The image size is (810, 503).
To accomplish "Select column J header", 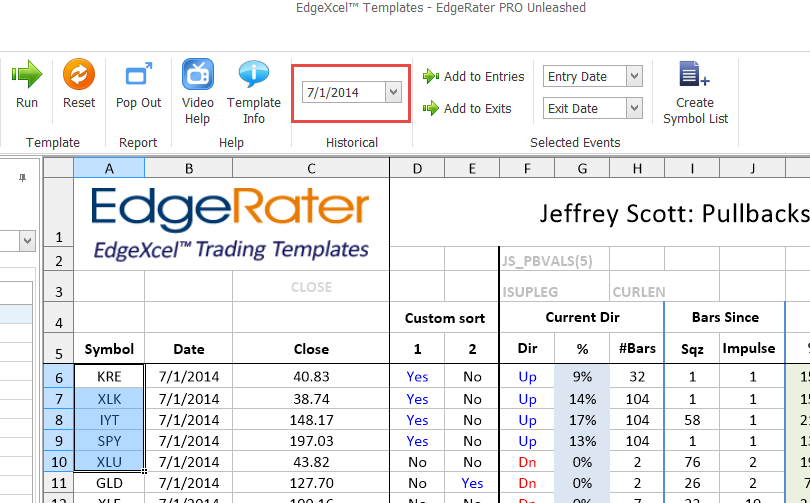I will click(x=753, y=168).
